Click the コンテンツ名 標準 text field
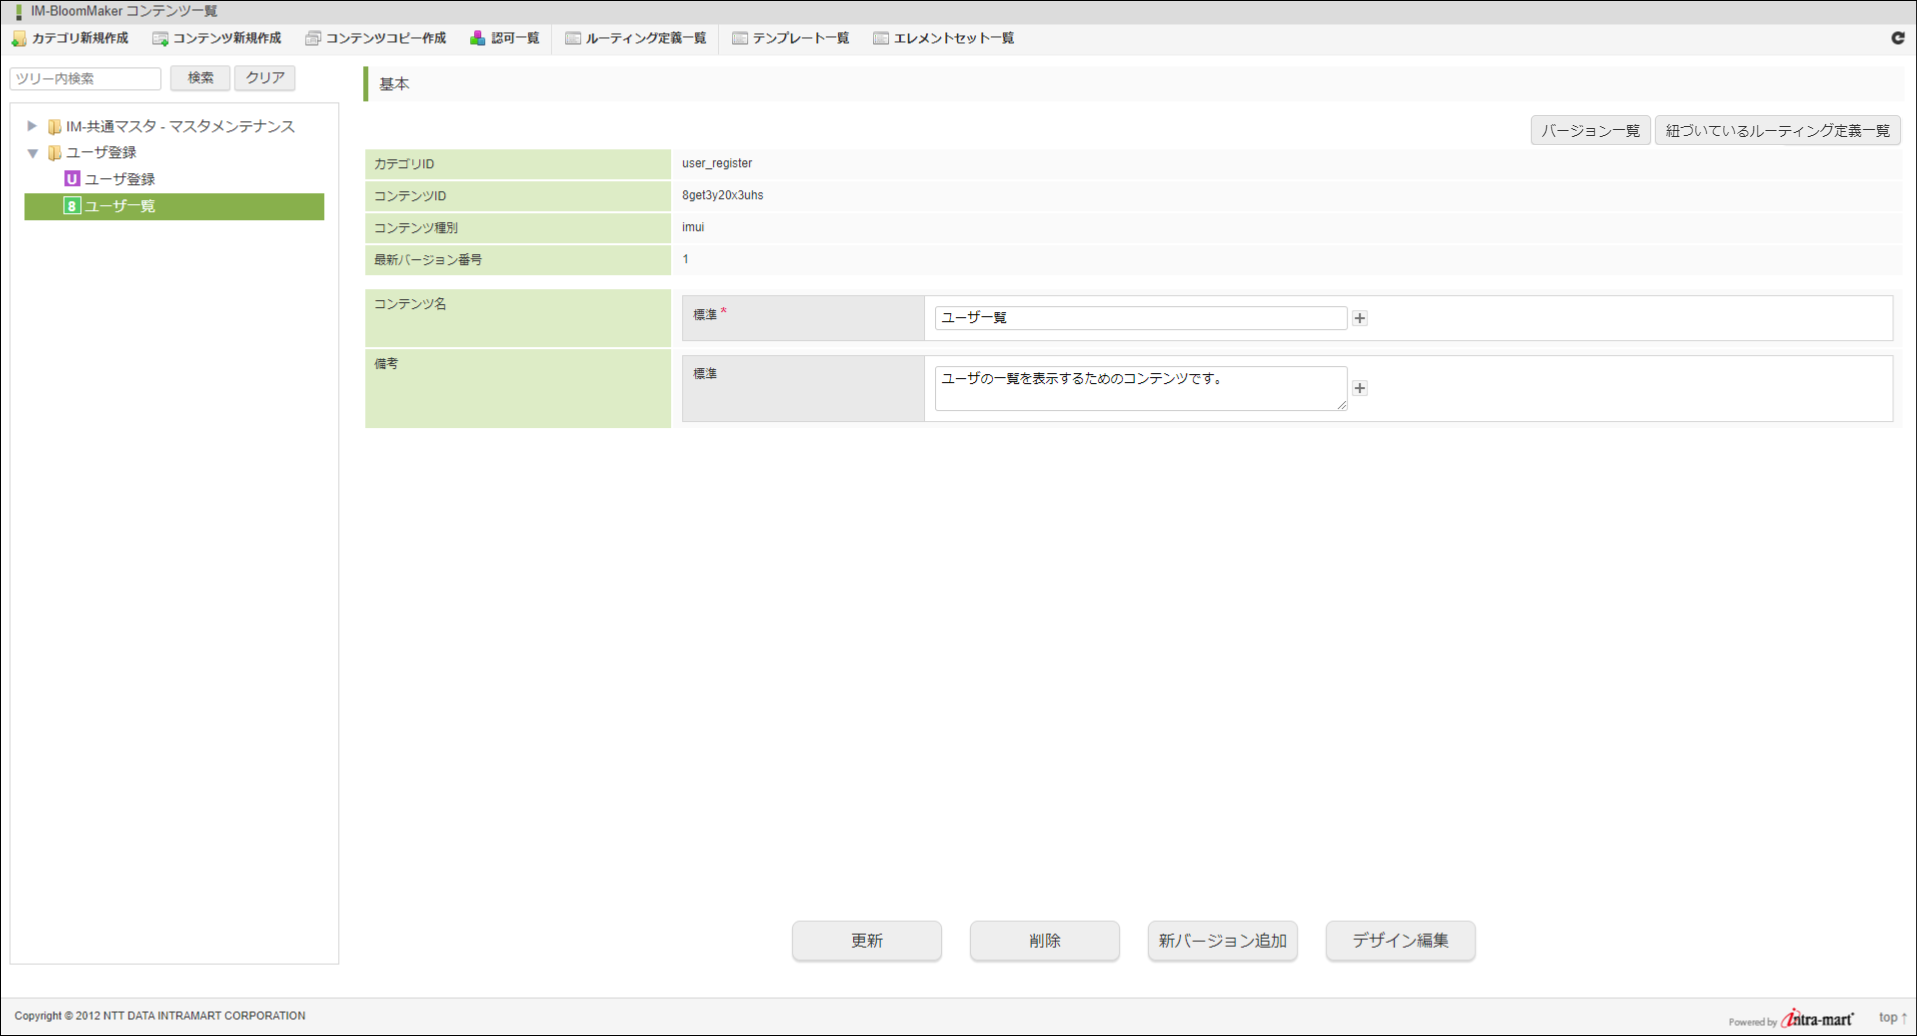 1141,318
